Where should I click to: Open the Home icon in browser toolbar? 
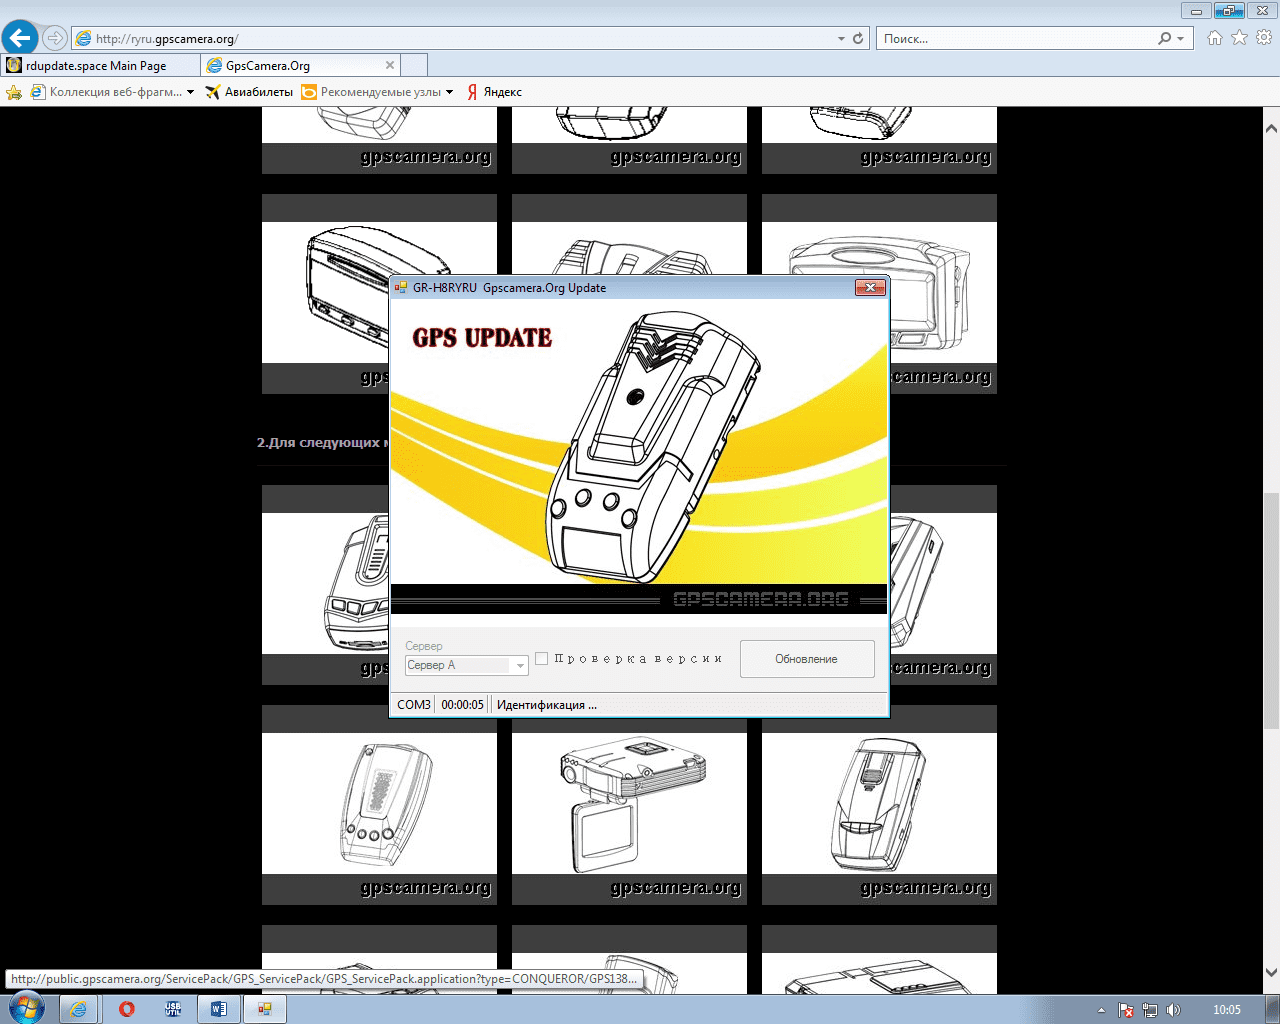point(1214,38)
